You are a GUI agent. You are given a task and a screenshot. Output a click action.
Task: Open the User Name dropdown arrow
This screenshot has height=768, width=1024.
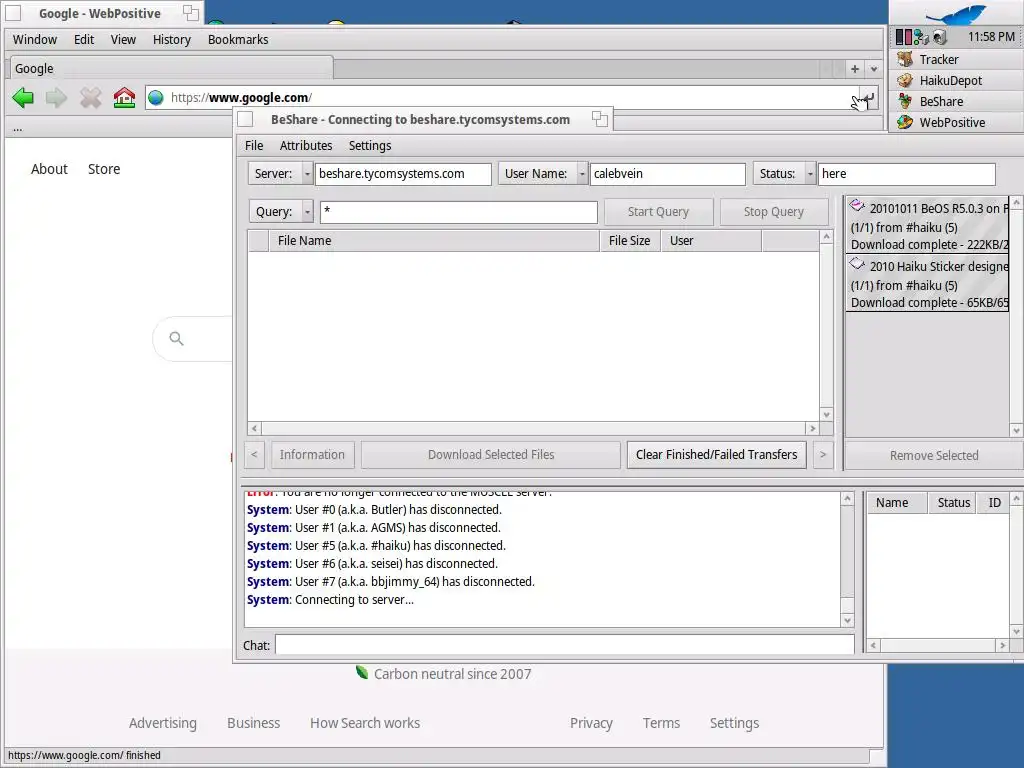point(582,174)
